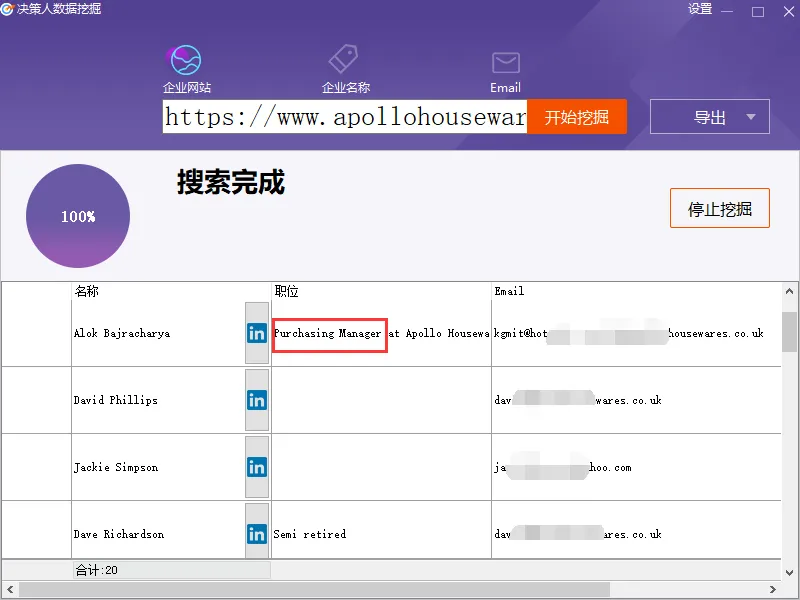Open the 设置 settings menu
Screen dimensions: 800x600
[x=700, y=9]
